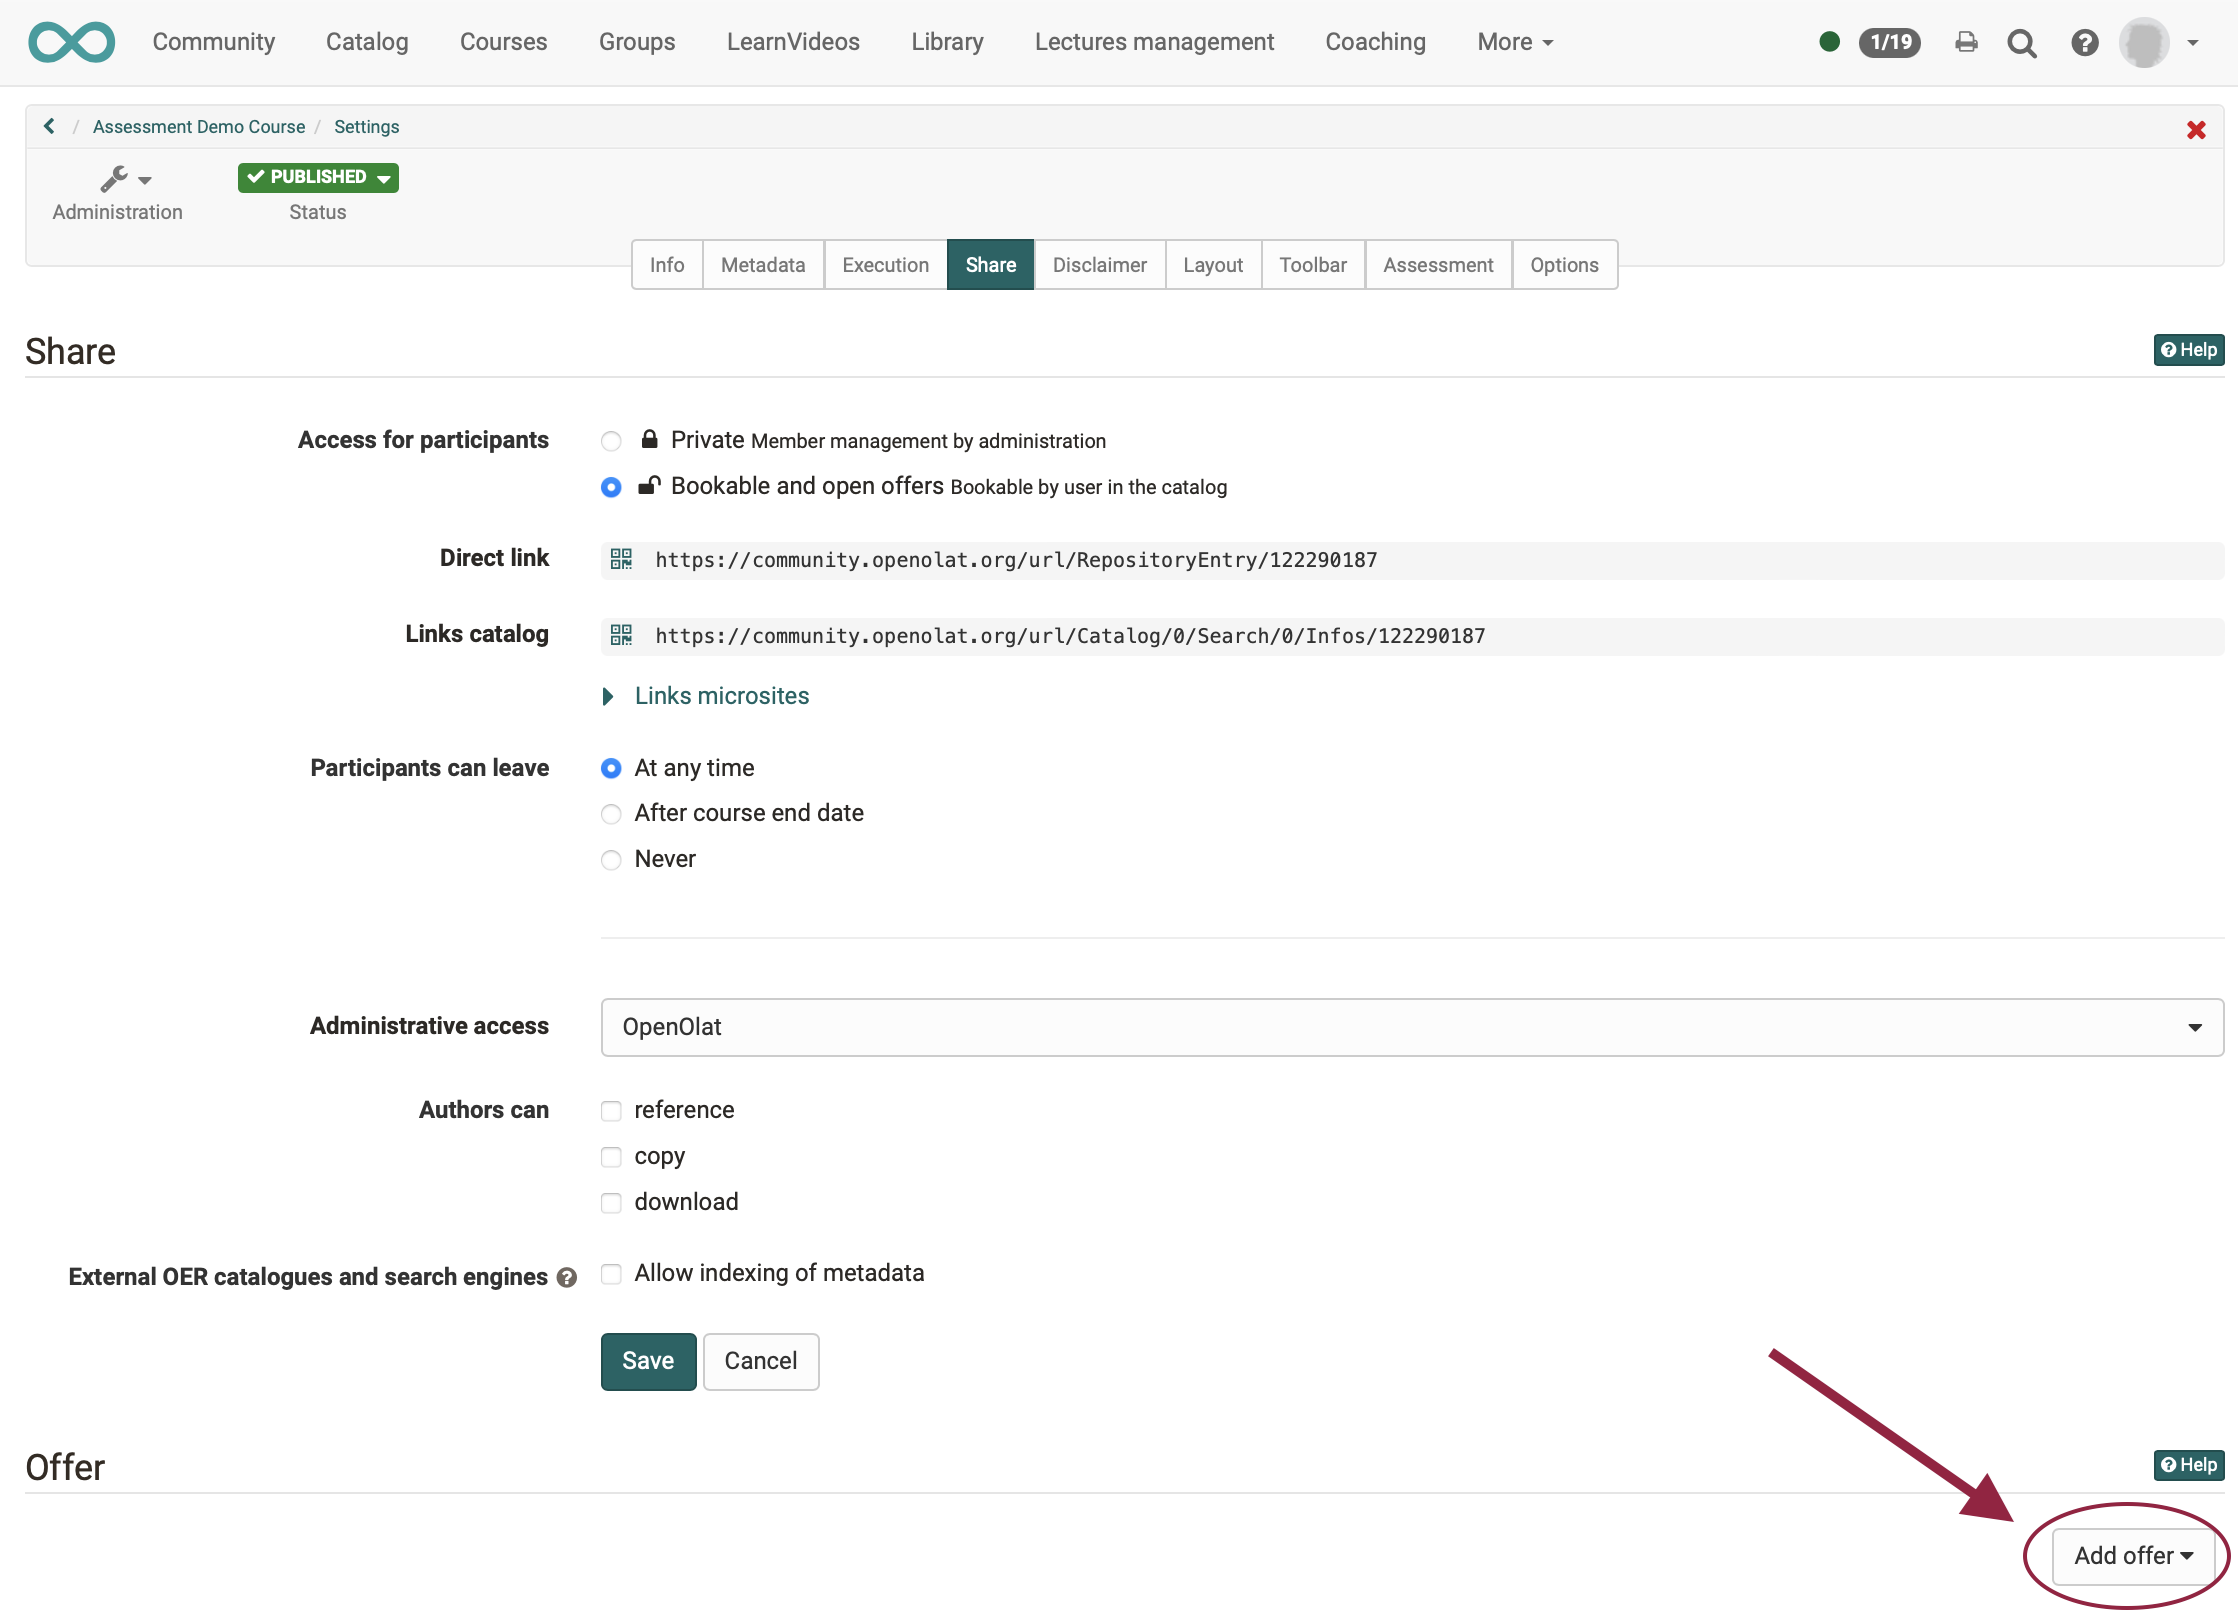Expand the Links microsites section
Screen dimensions: 2238x1618
[720, 696]
